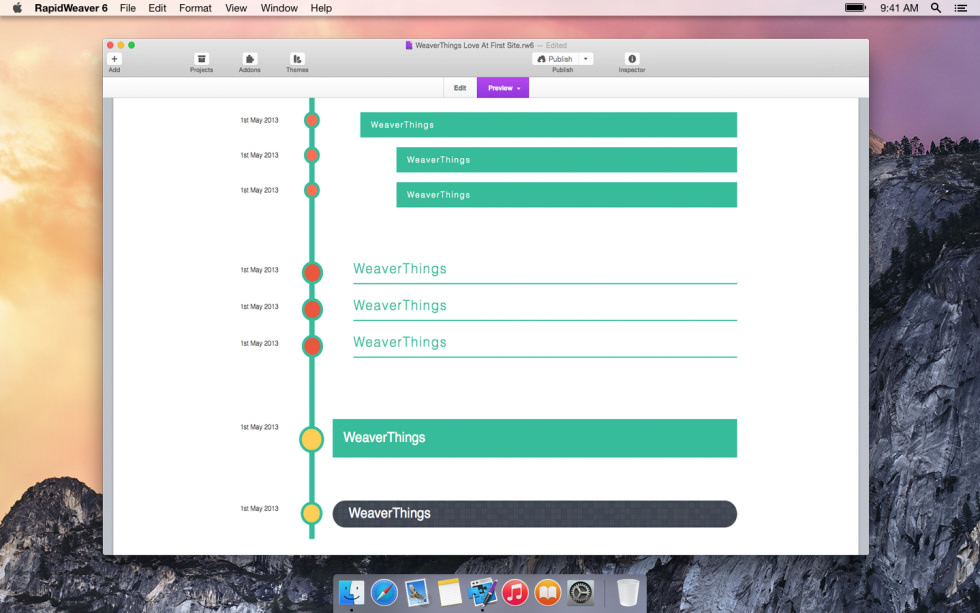Open the Apple menu
Screen dimensions: 980x613
(x=18, y=8)
